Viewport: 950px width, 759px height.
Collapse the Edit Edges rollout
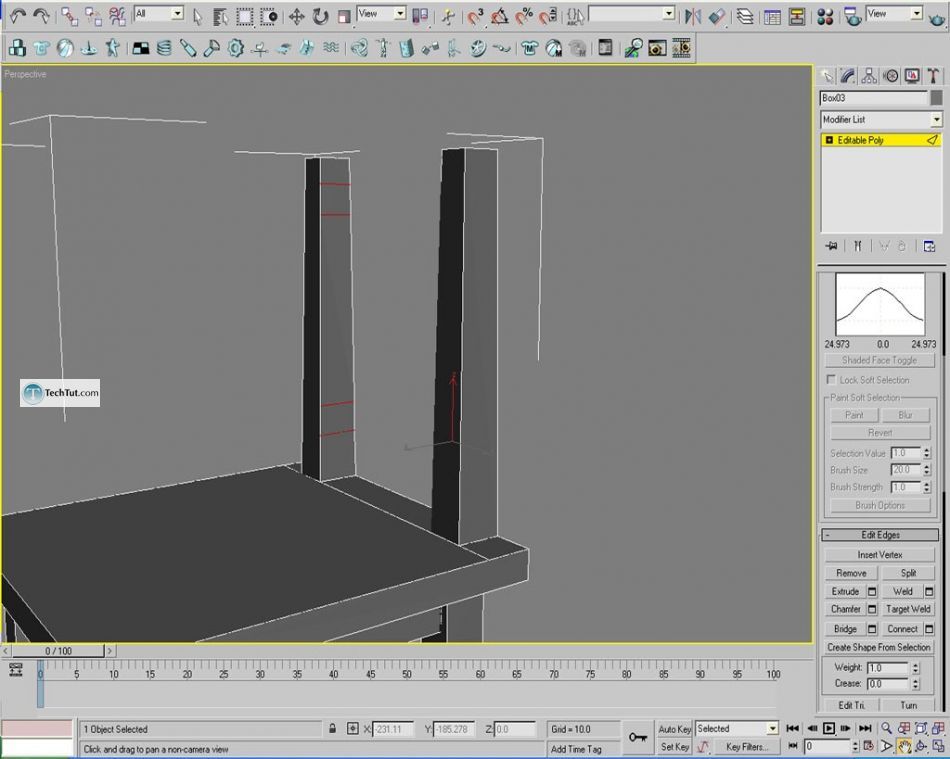pos(880,535)
